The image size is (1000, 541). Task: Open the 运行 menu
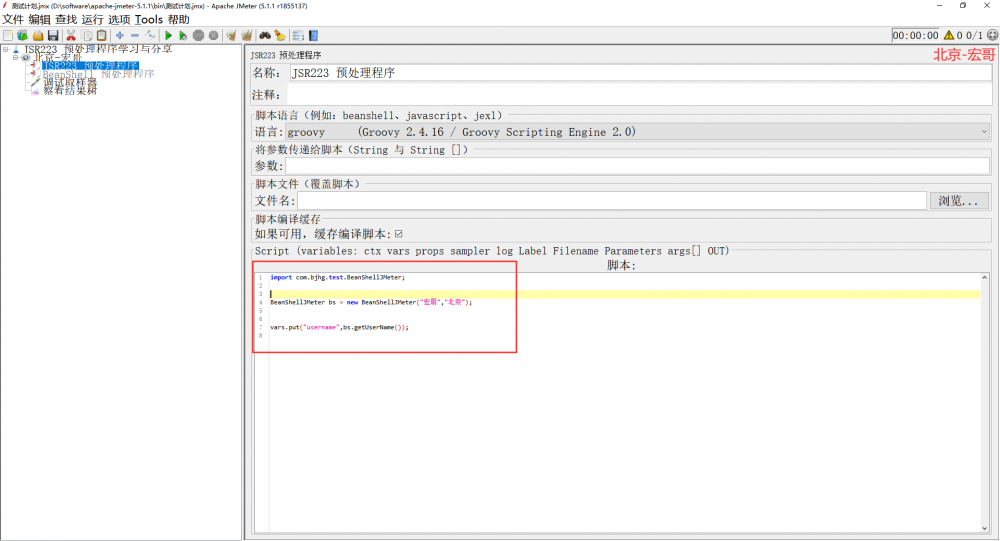click(92, 20)
